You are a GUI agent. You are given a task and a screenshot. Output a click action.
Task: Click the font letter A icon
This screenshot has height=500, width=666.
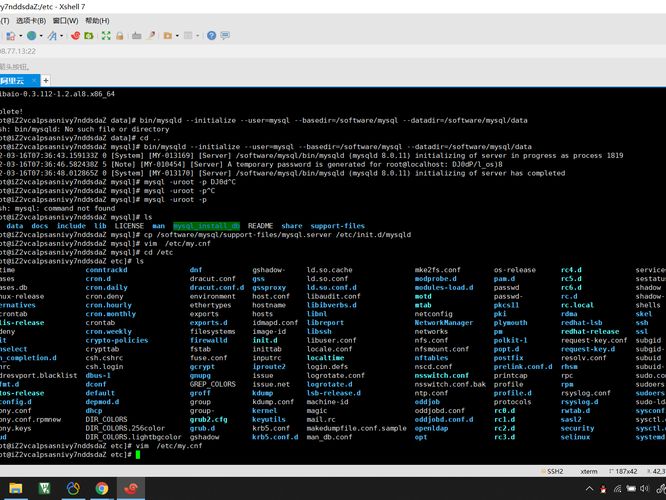pyautogui.click(x=52, y=36)
